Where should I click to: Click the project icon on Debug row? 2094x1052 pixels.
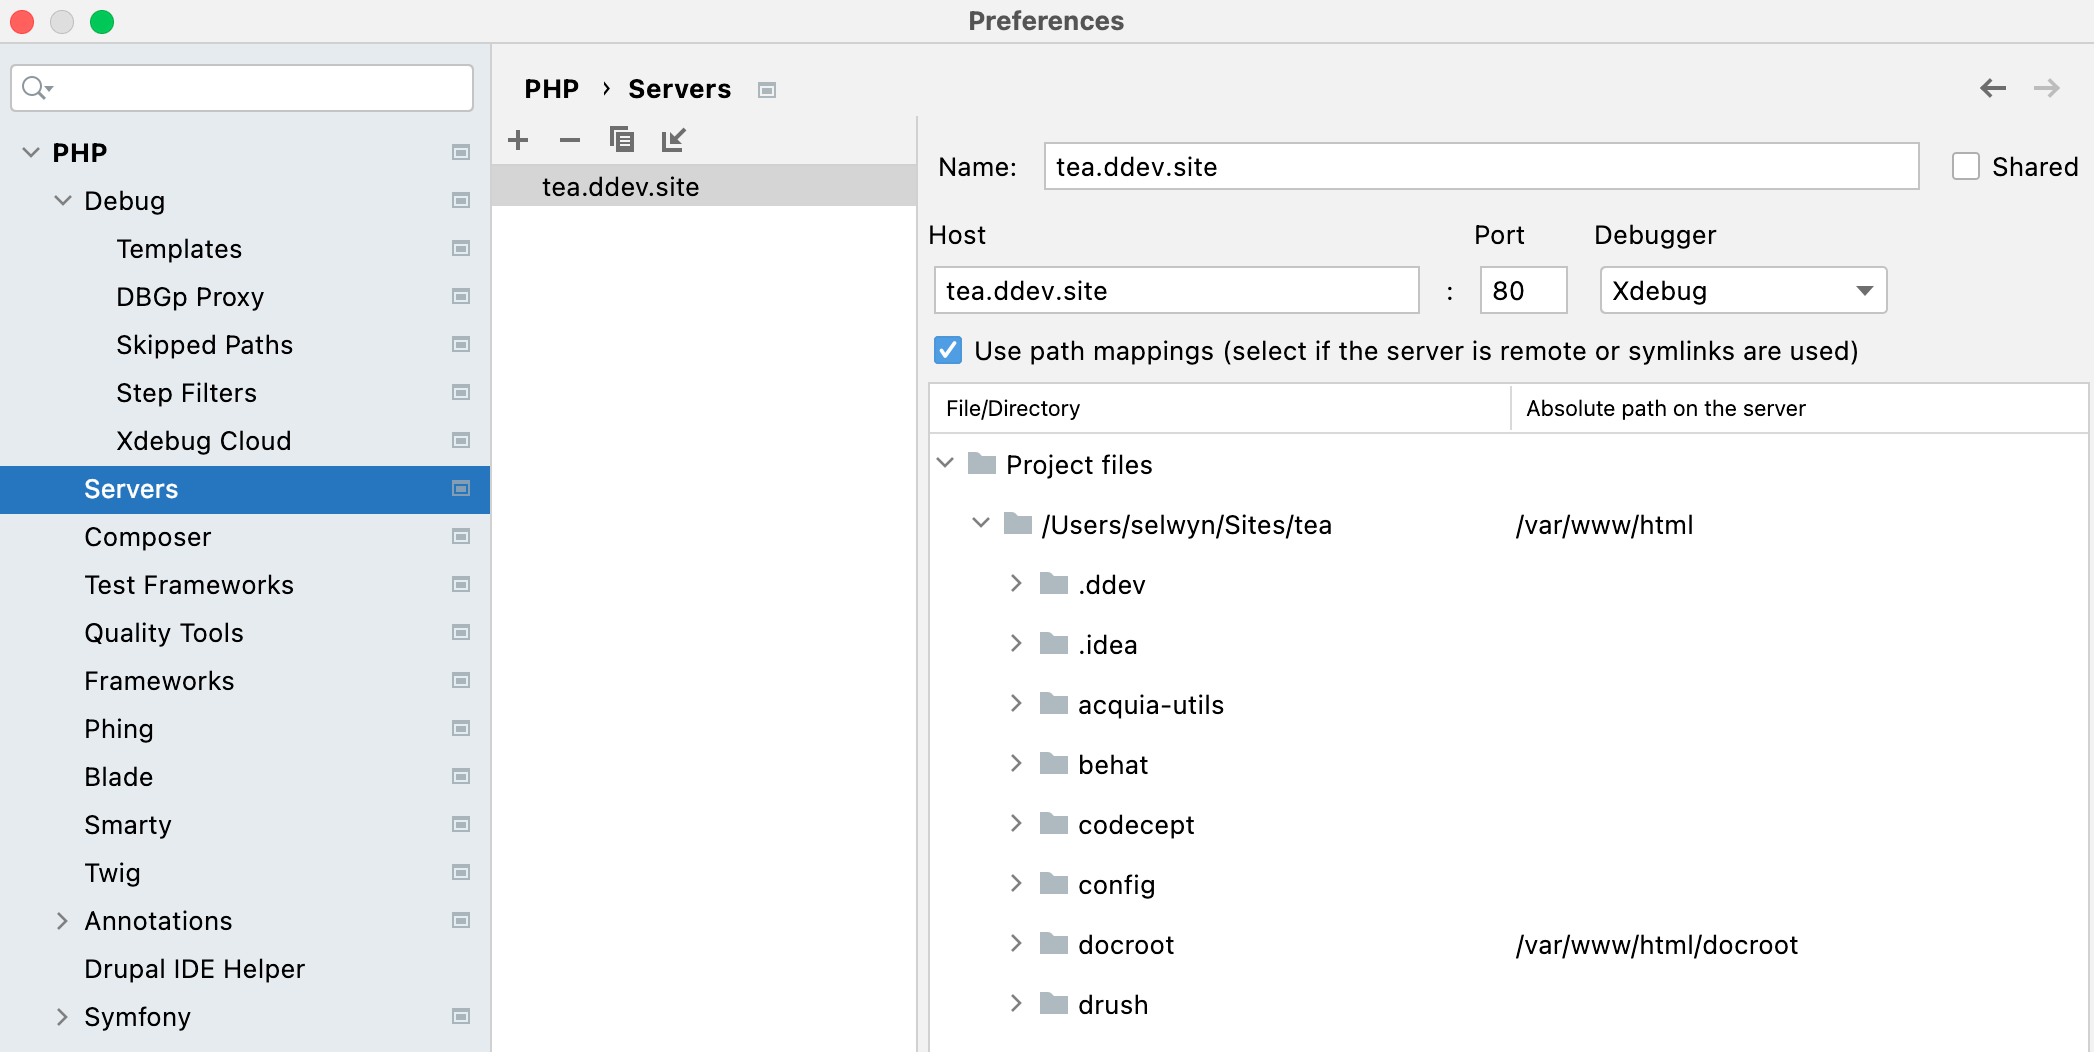coord(461,200)
